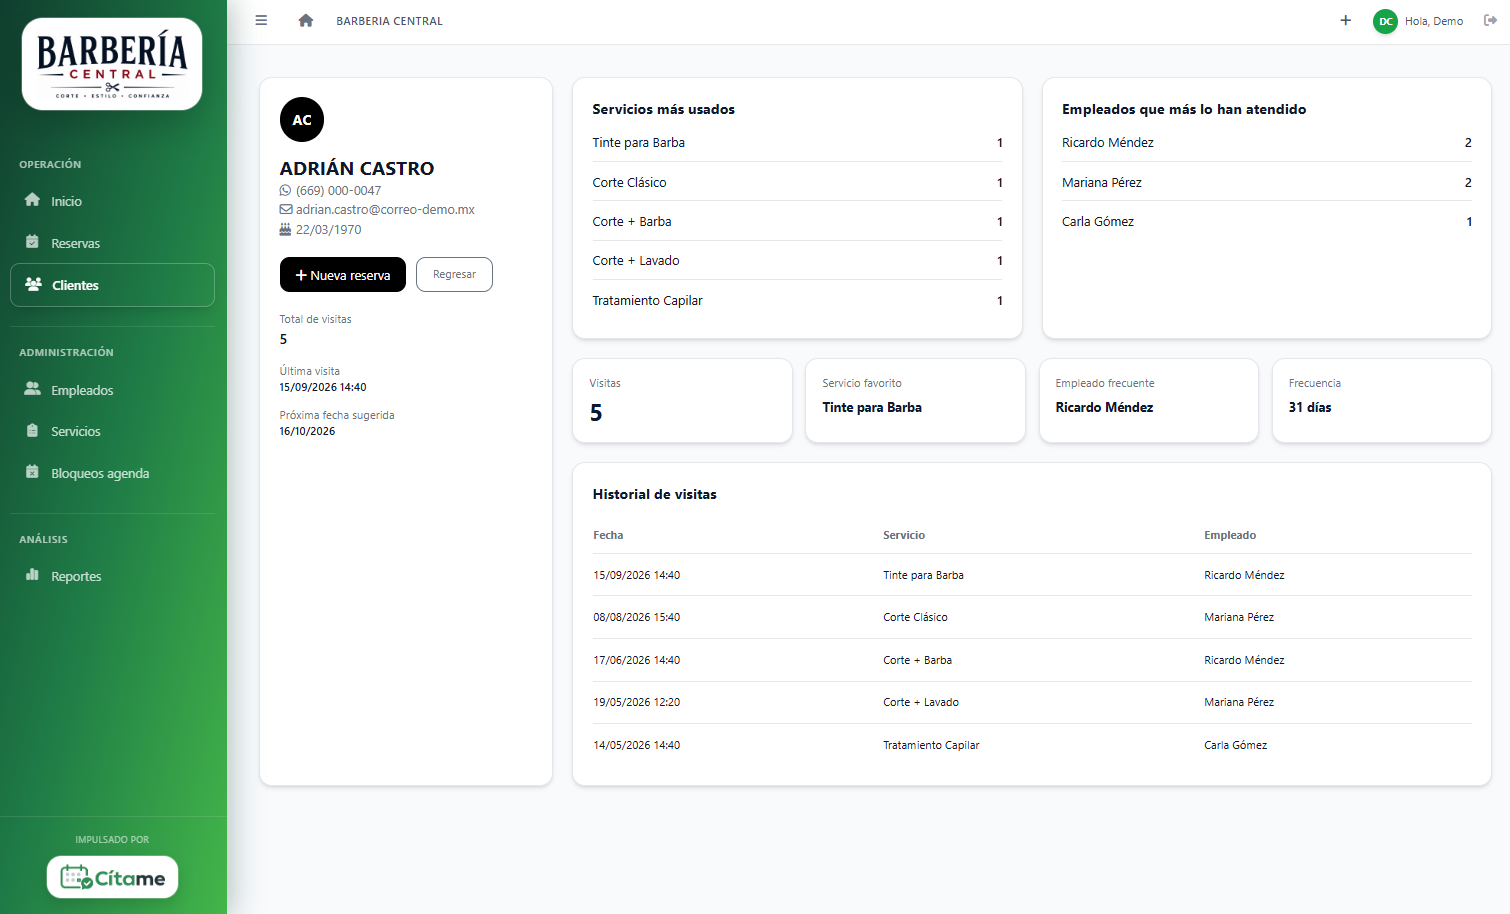Click the WhatsApp phone icon

(x=286, y=190)
